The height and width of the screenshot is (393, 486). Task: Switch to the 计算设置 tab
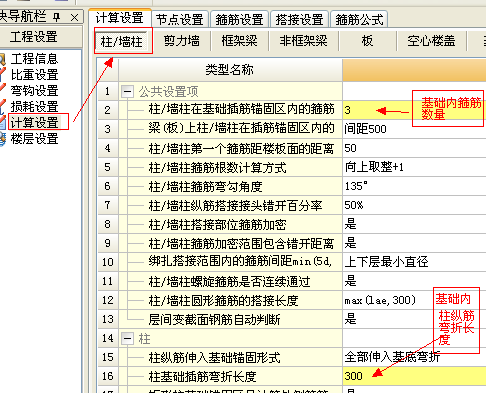pos(119,18)
